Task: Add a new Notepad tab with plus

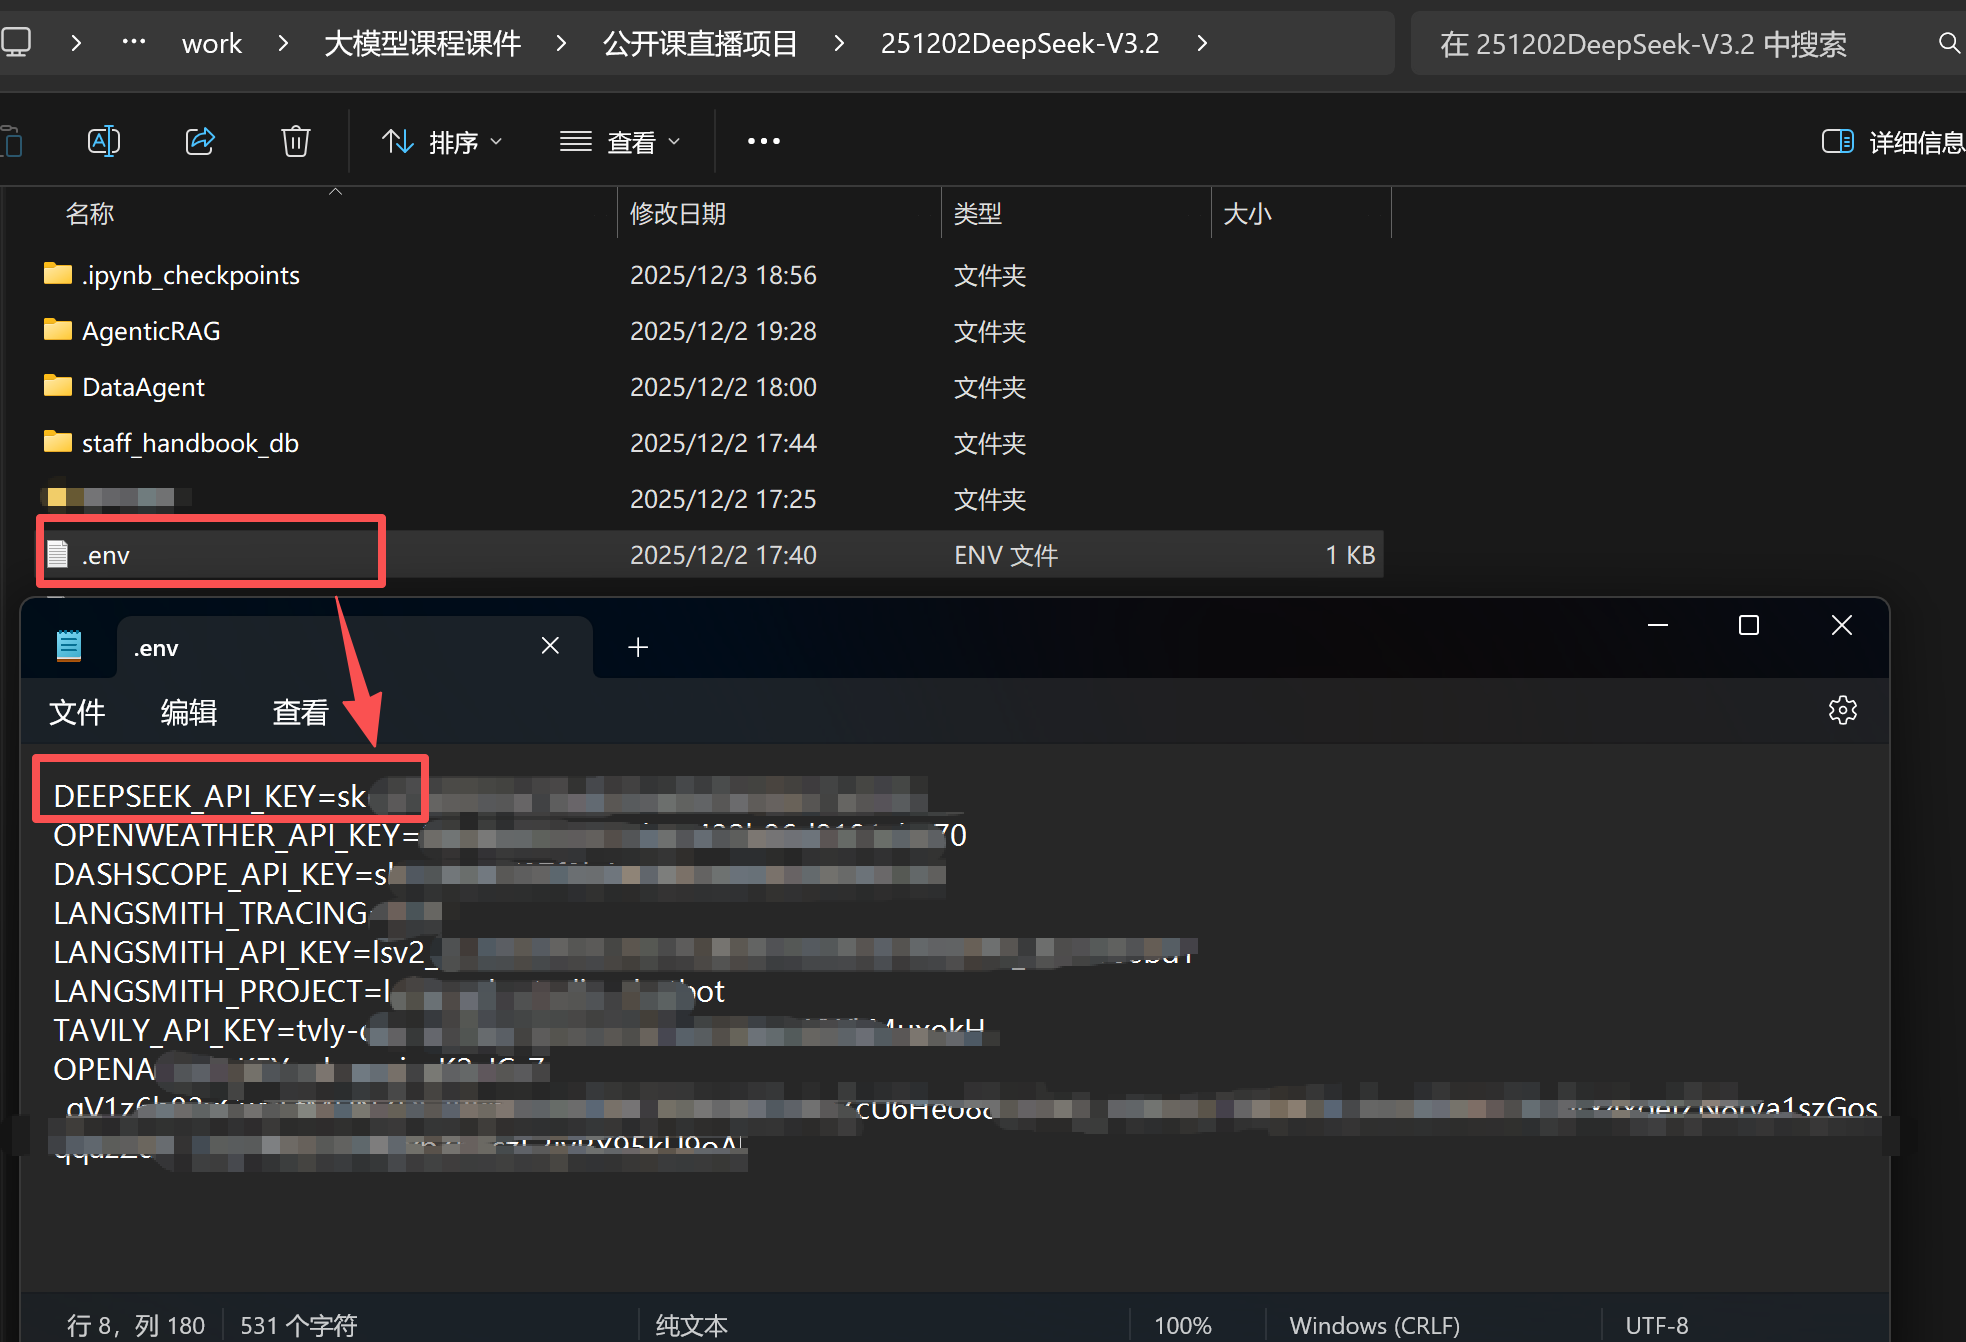Action: pyautogui.click(x=638, y=647)
